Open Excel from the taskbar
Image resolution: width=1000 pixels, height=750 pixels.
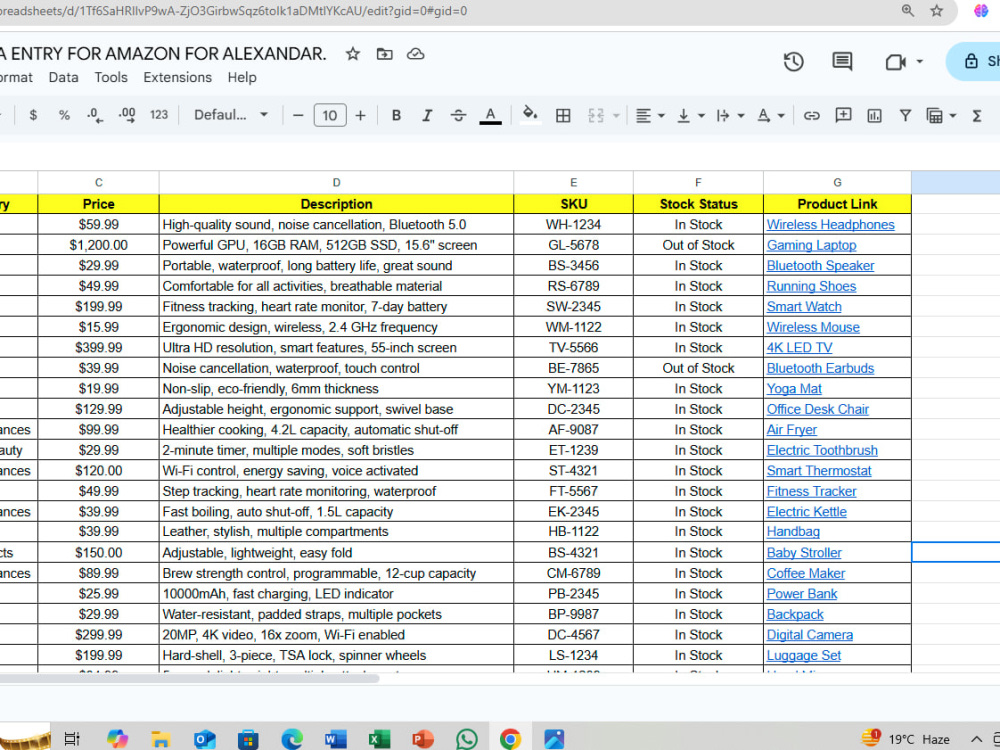(379, 739)
